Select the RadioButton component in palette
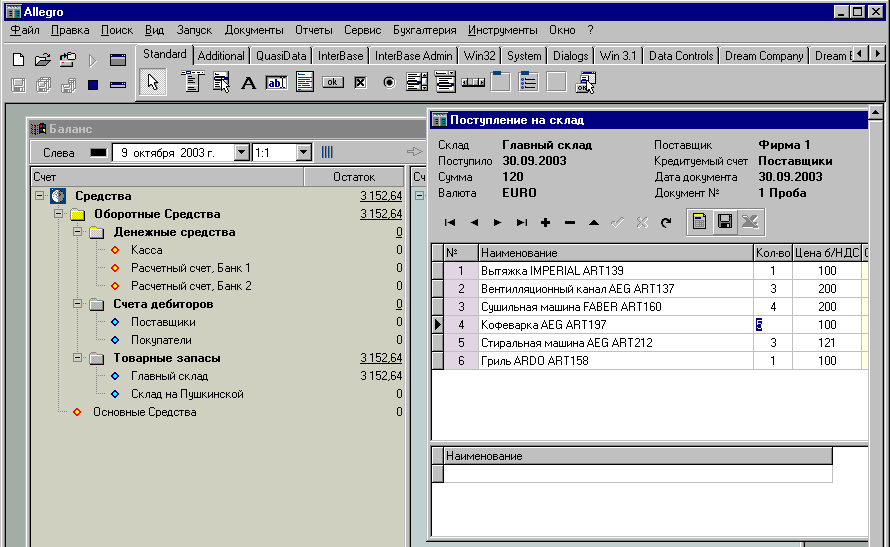The height and width of the screenshot is (547, 890). pyautogui.click(x=389, y=83)
